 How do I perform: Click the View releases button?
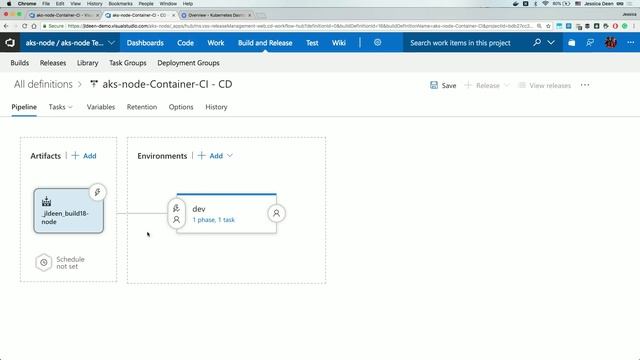(x=544, y=85)
